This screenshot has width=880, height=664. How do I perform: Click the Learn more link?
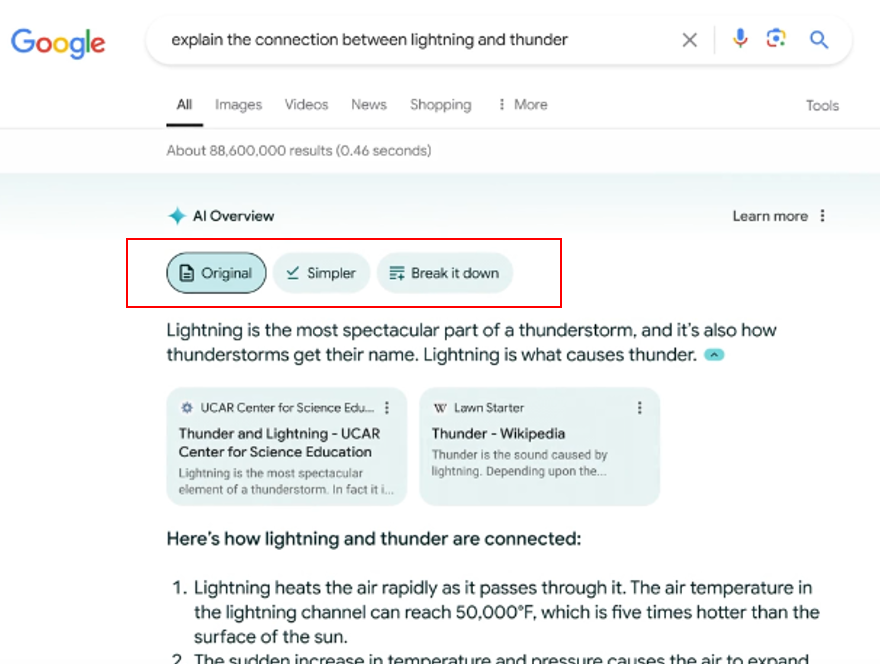pyautogui.click(x=769, y=216)
